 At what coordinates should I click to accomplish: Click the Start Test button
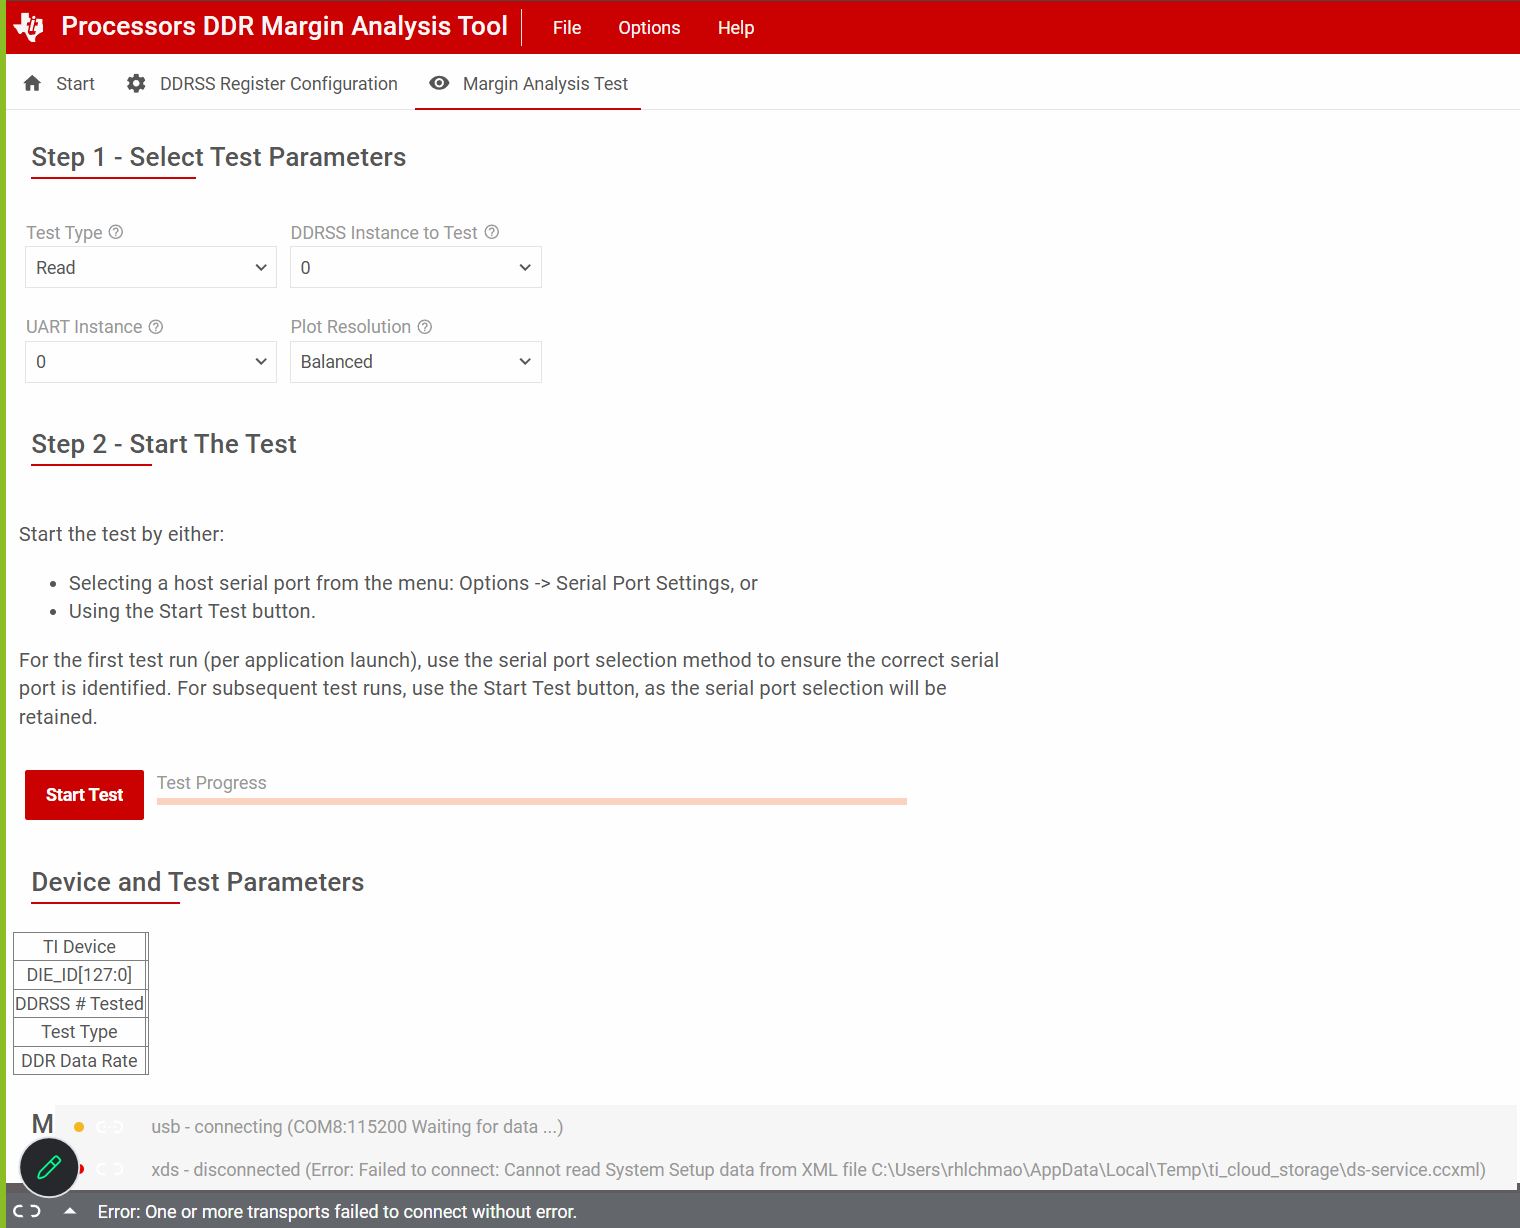[84, 795]
